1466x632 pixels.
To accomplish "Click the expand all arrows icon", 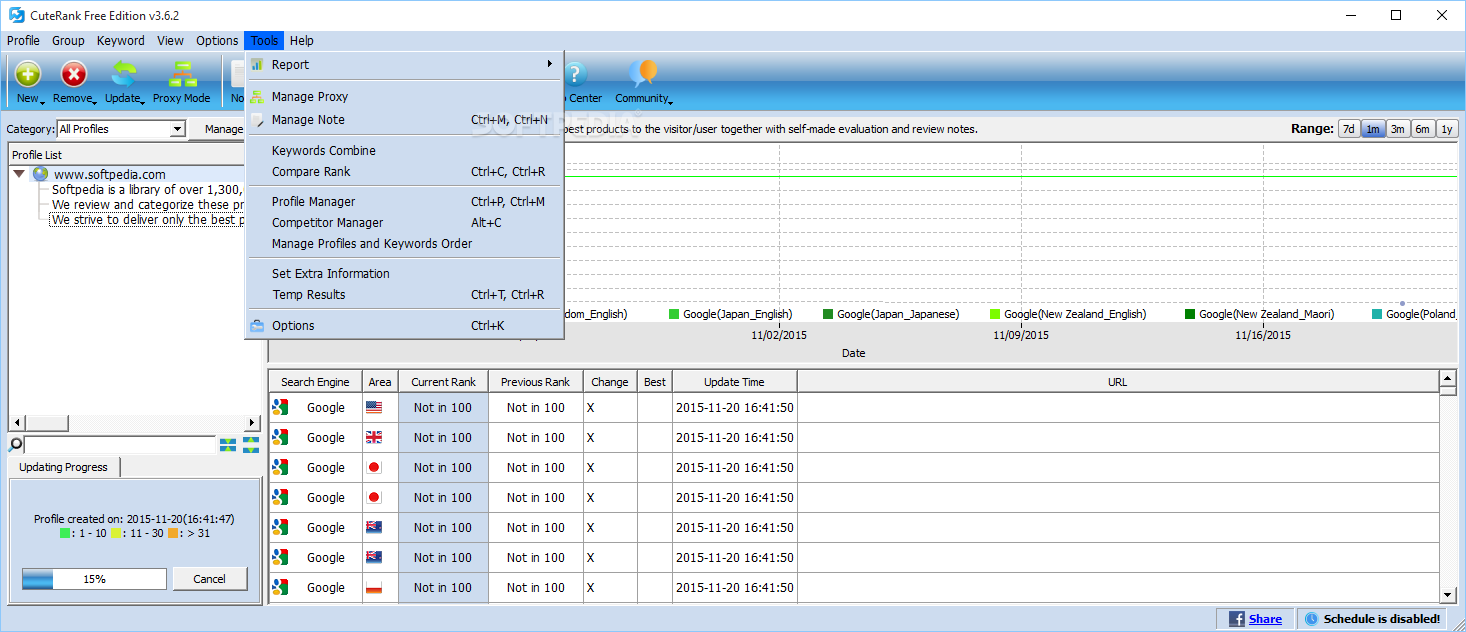I will (x=251, y=444).
